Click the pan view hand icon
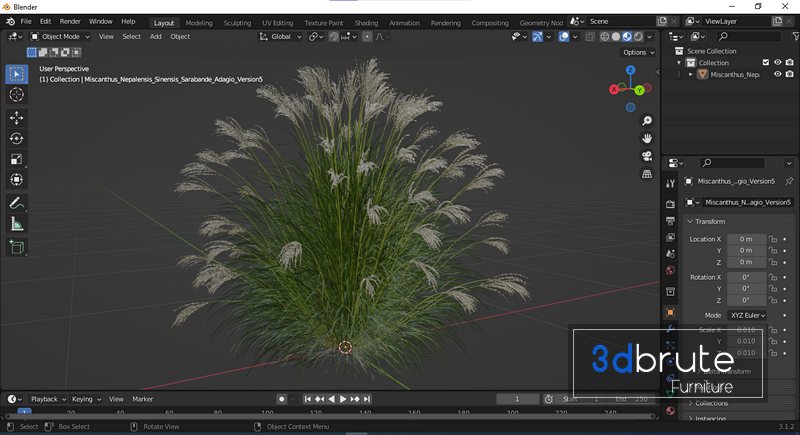Screen dimensions: 800x435 click(x=647, y=138)
